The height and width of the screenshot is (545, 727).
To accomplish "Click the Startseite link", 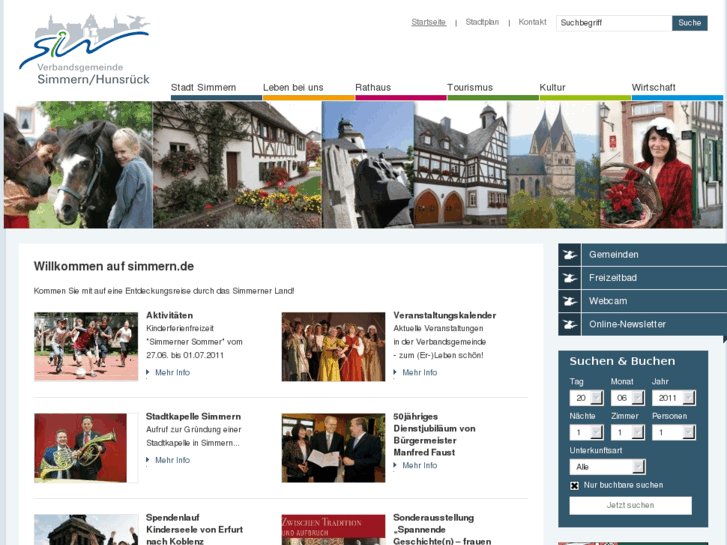I will coord(429,22).
